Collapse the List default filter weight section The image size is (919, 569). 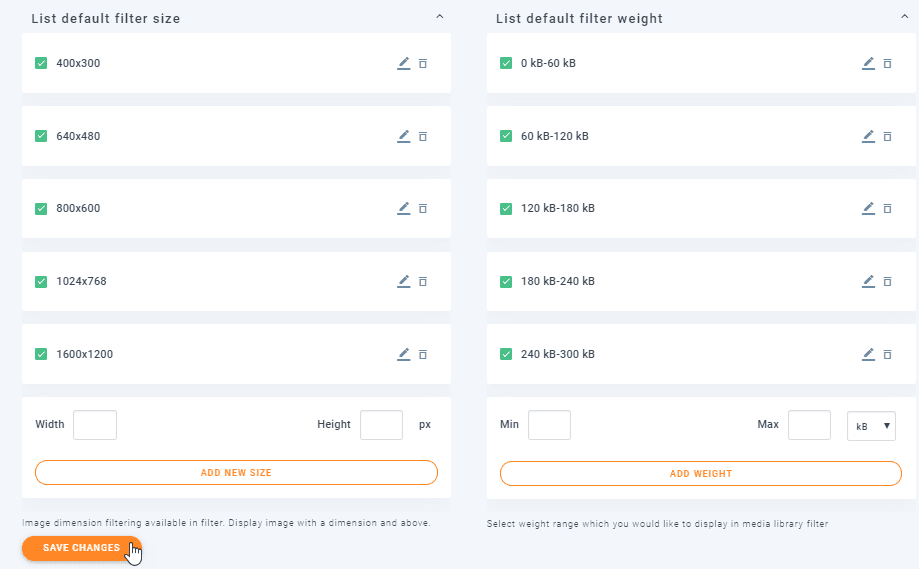(904, 17)
